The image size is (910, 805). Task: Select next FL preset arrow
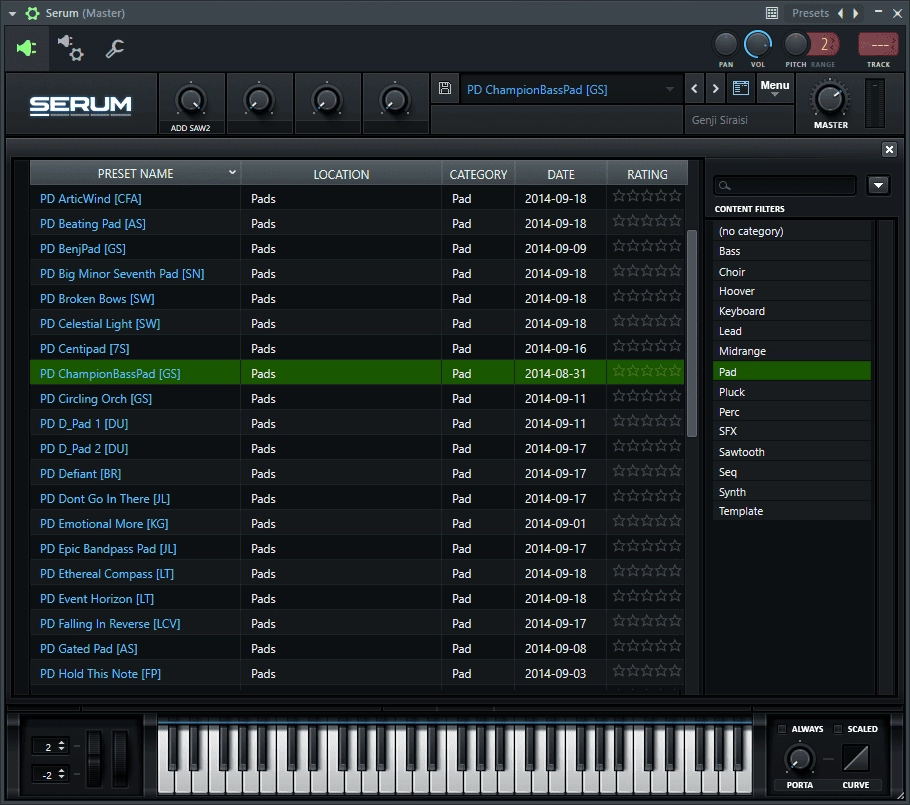click(x=855, y=13)
